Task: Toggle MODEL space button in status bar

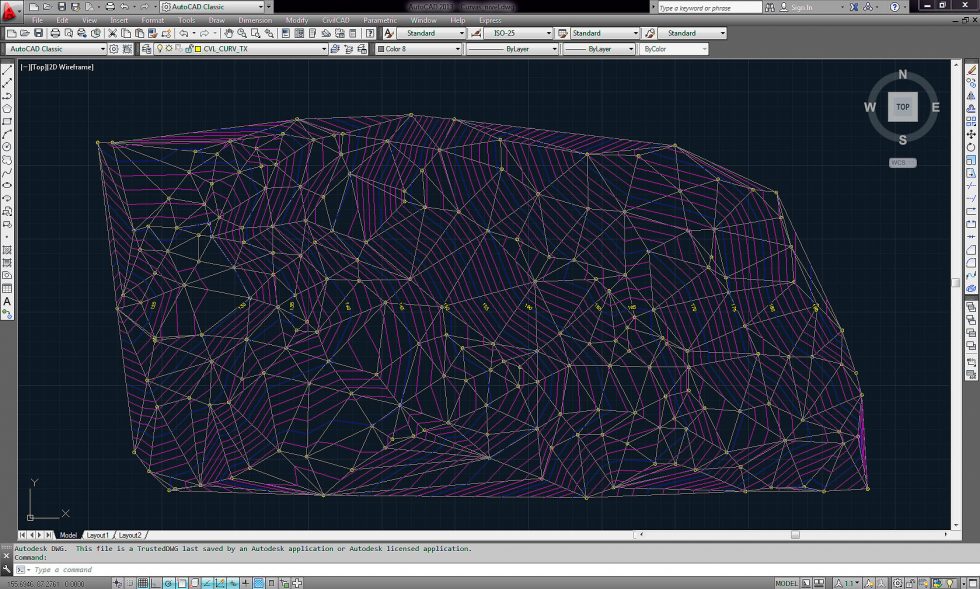Action: tap(787, 583)
